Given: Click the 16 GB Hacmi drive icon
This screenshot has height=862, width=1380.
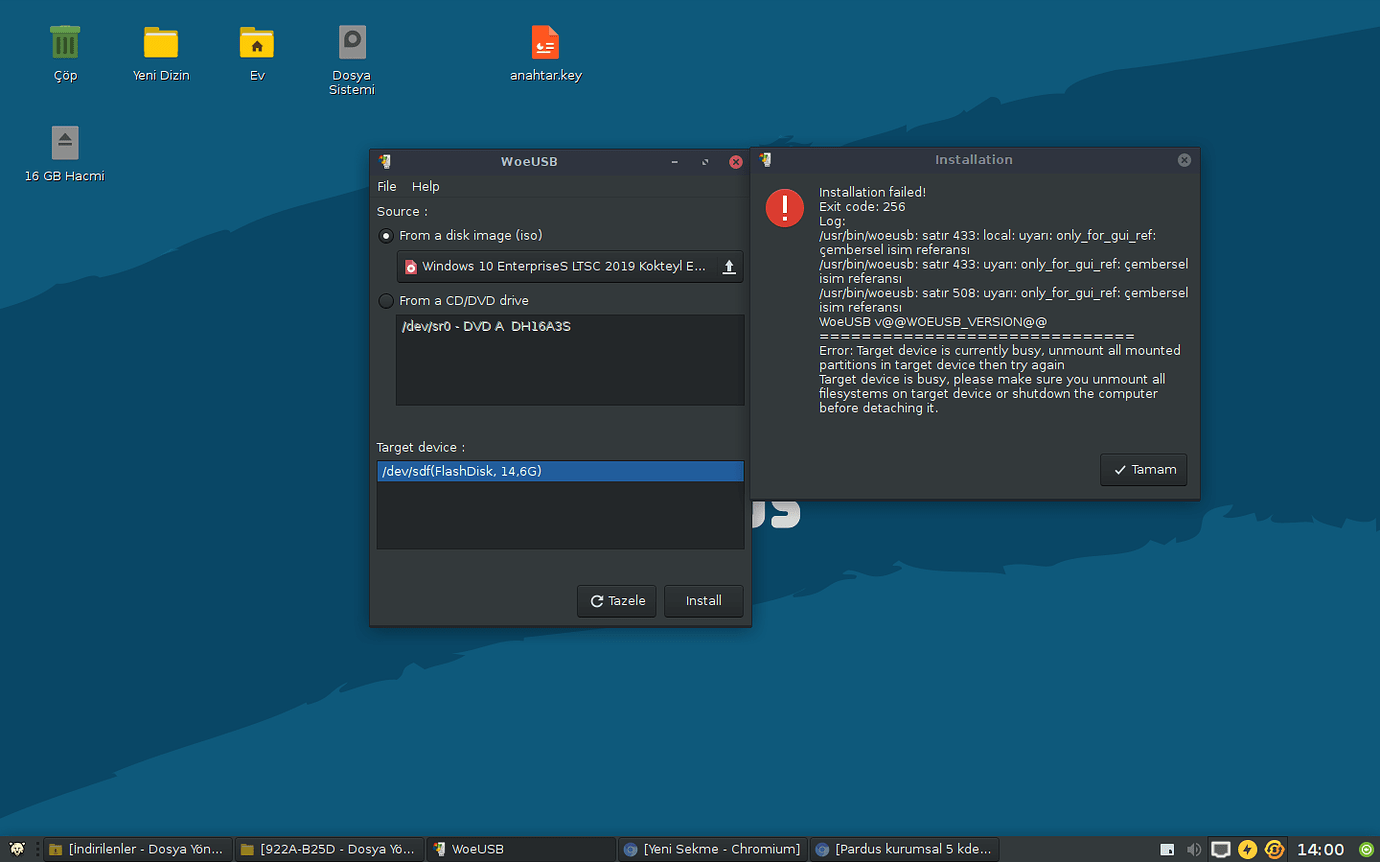Looking at the screenshot, I should tap(65, 143).
